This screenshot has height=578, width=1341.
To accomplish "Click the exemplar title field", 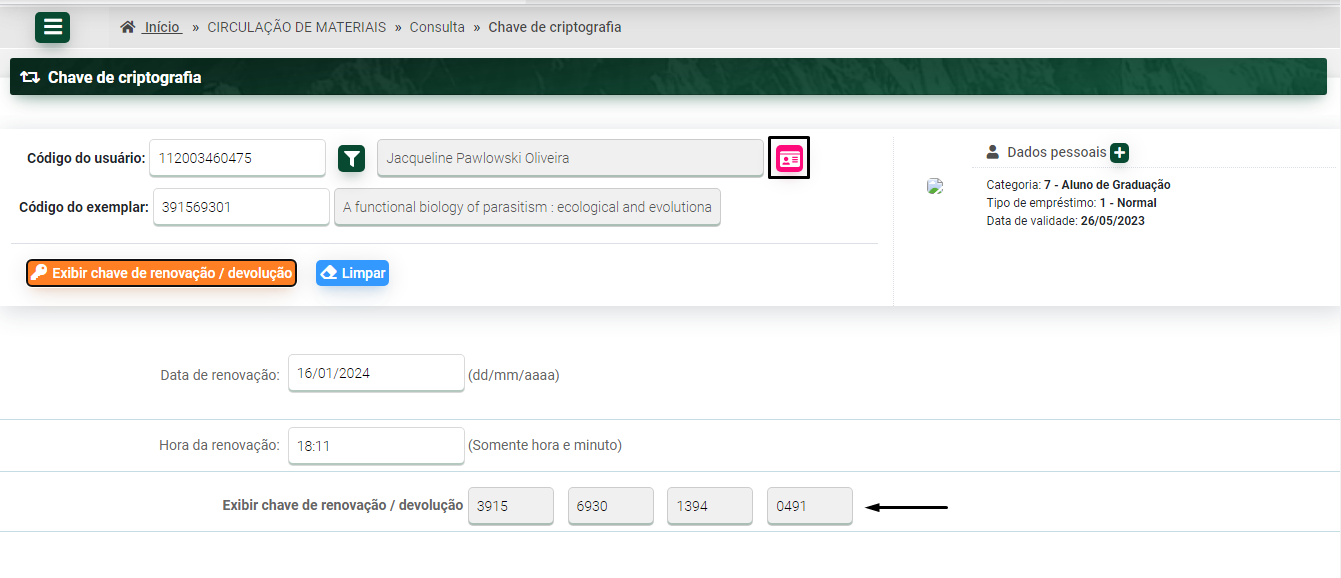I will click(527, 207).
